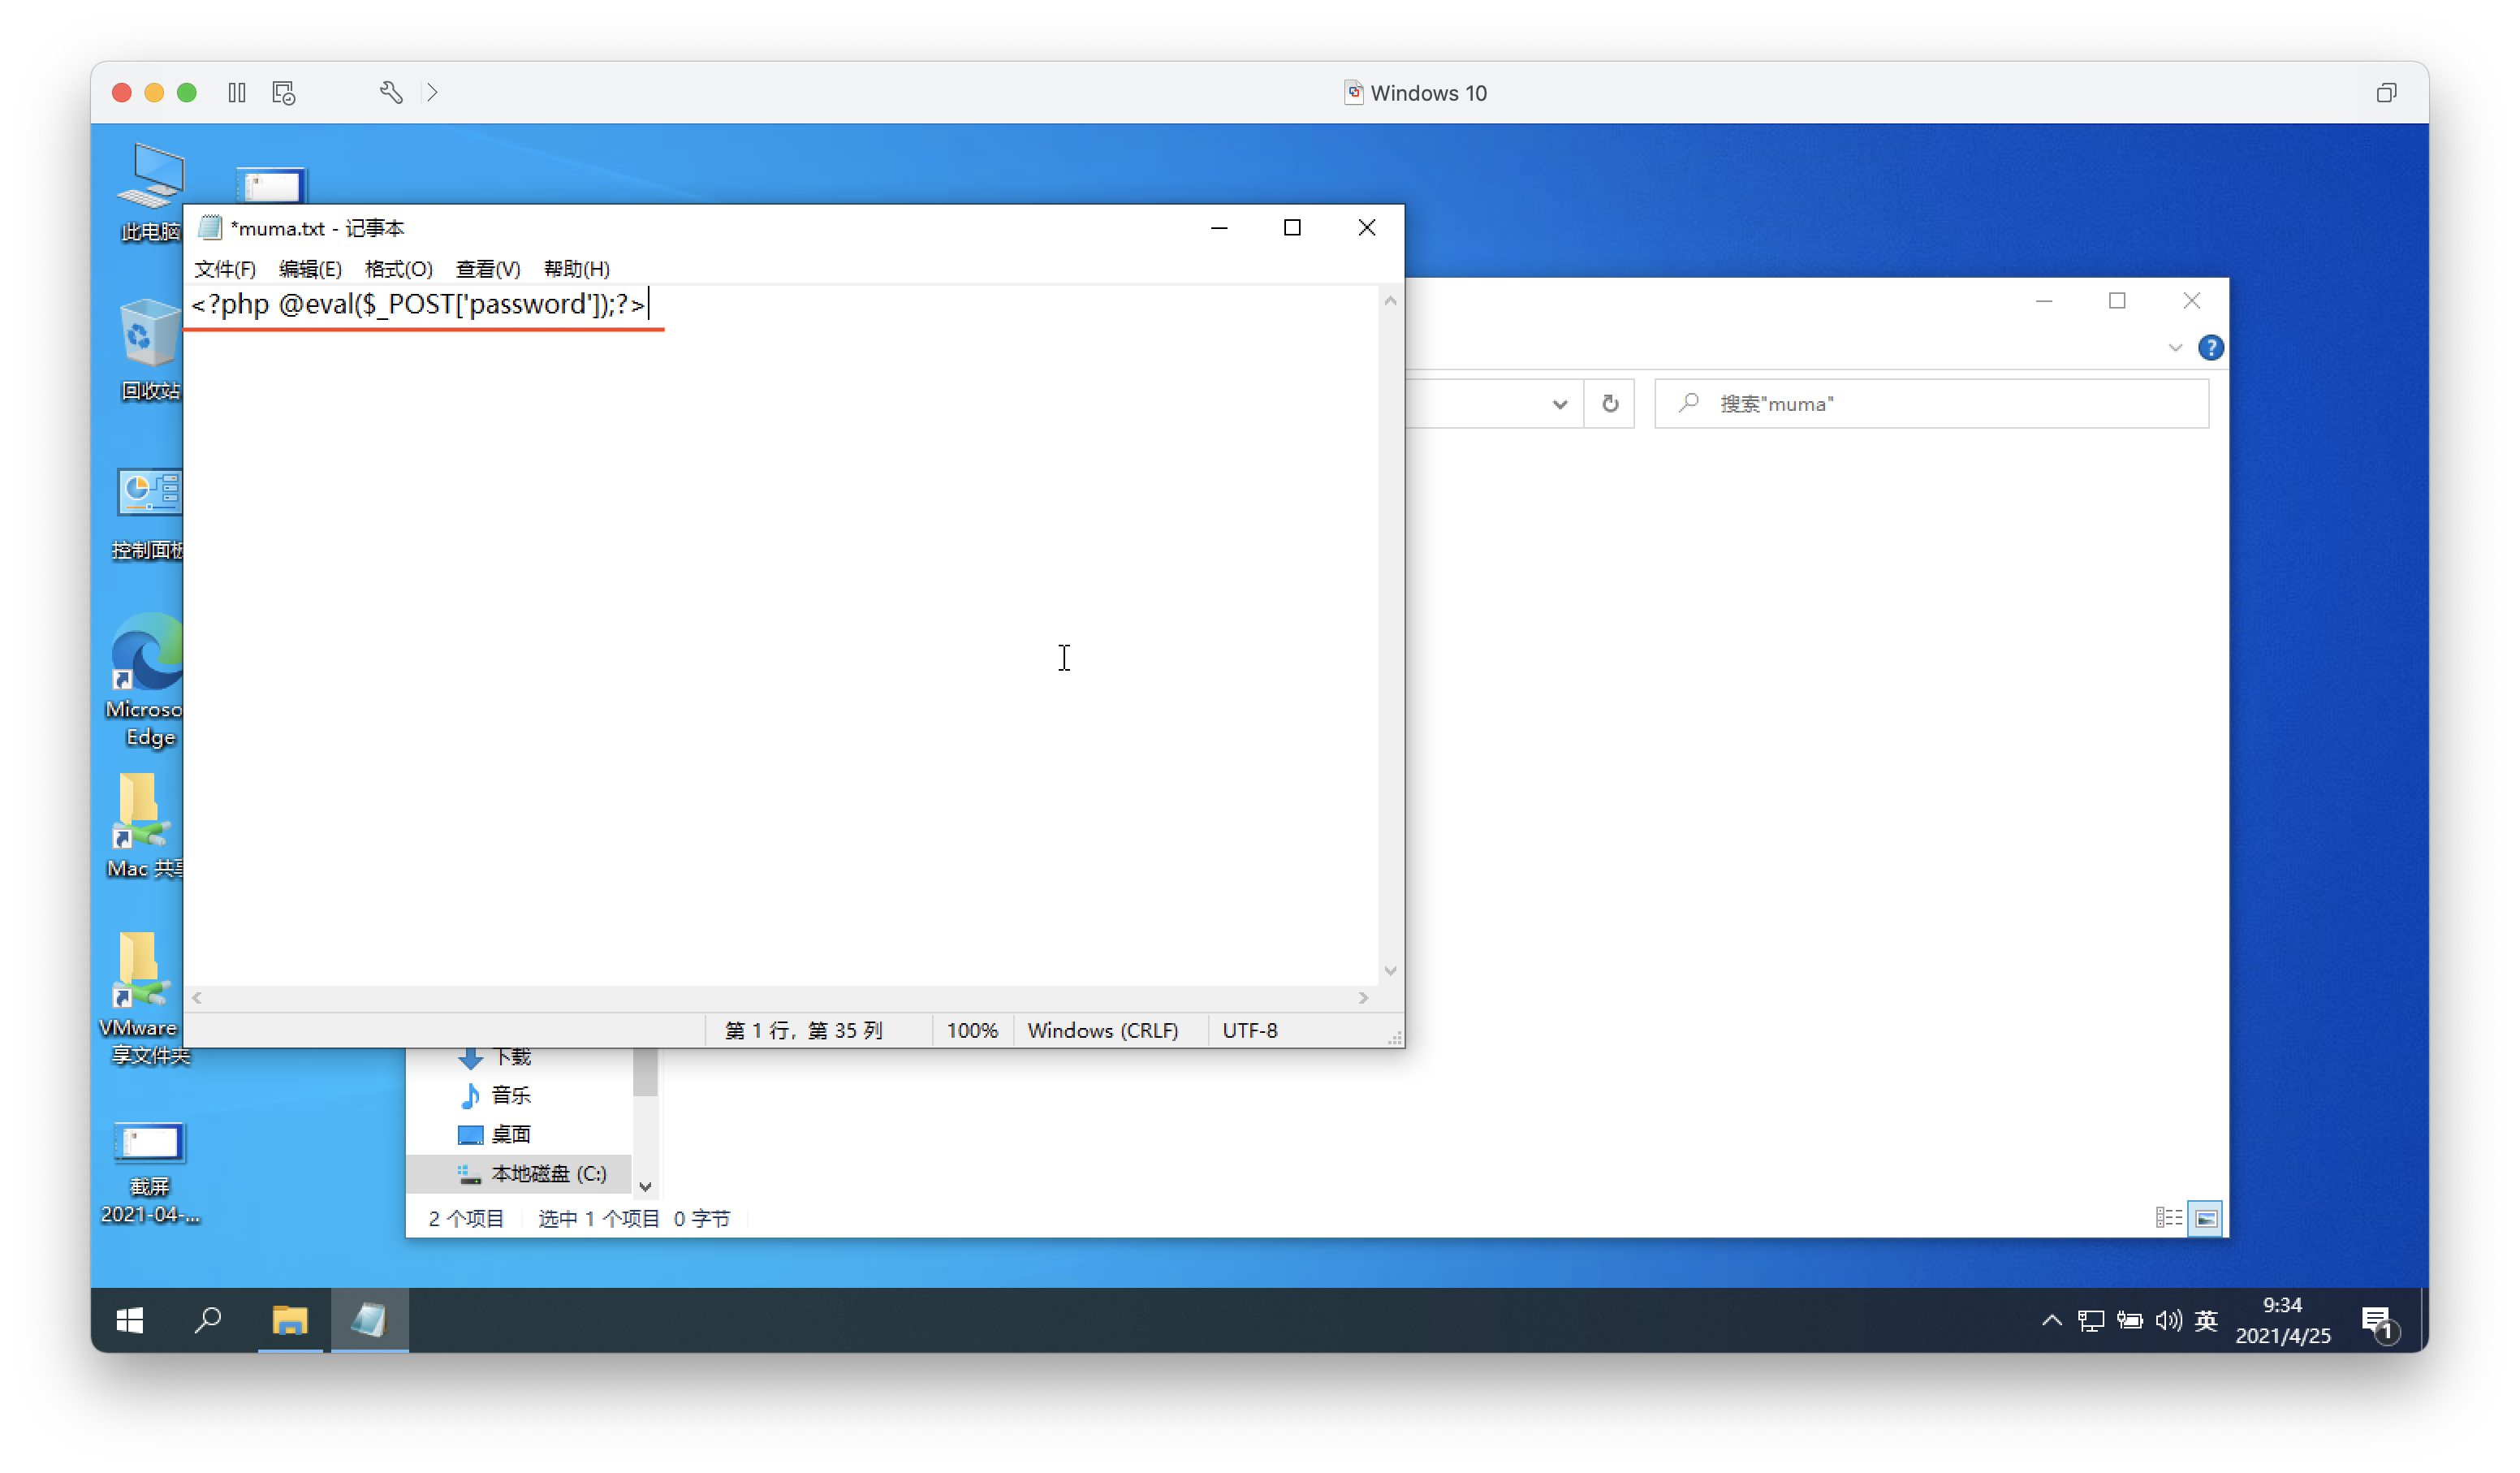Open Explorer help question mark icon

coord(2210,348)
